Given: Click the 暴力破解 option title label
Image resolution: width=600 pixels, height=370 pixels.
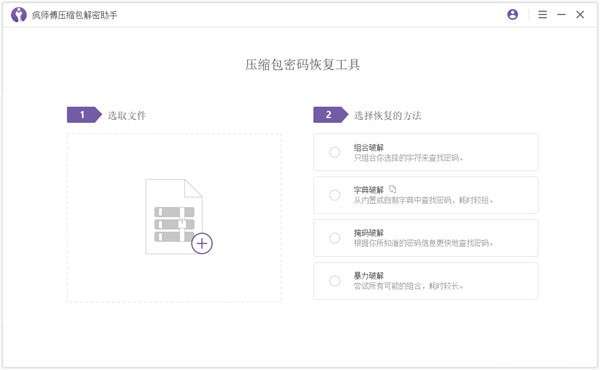Looking at the screenshot, I should point(368,275).
